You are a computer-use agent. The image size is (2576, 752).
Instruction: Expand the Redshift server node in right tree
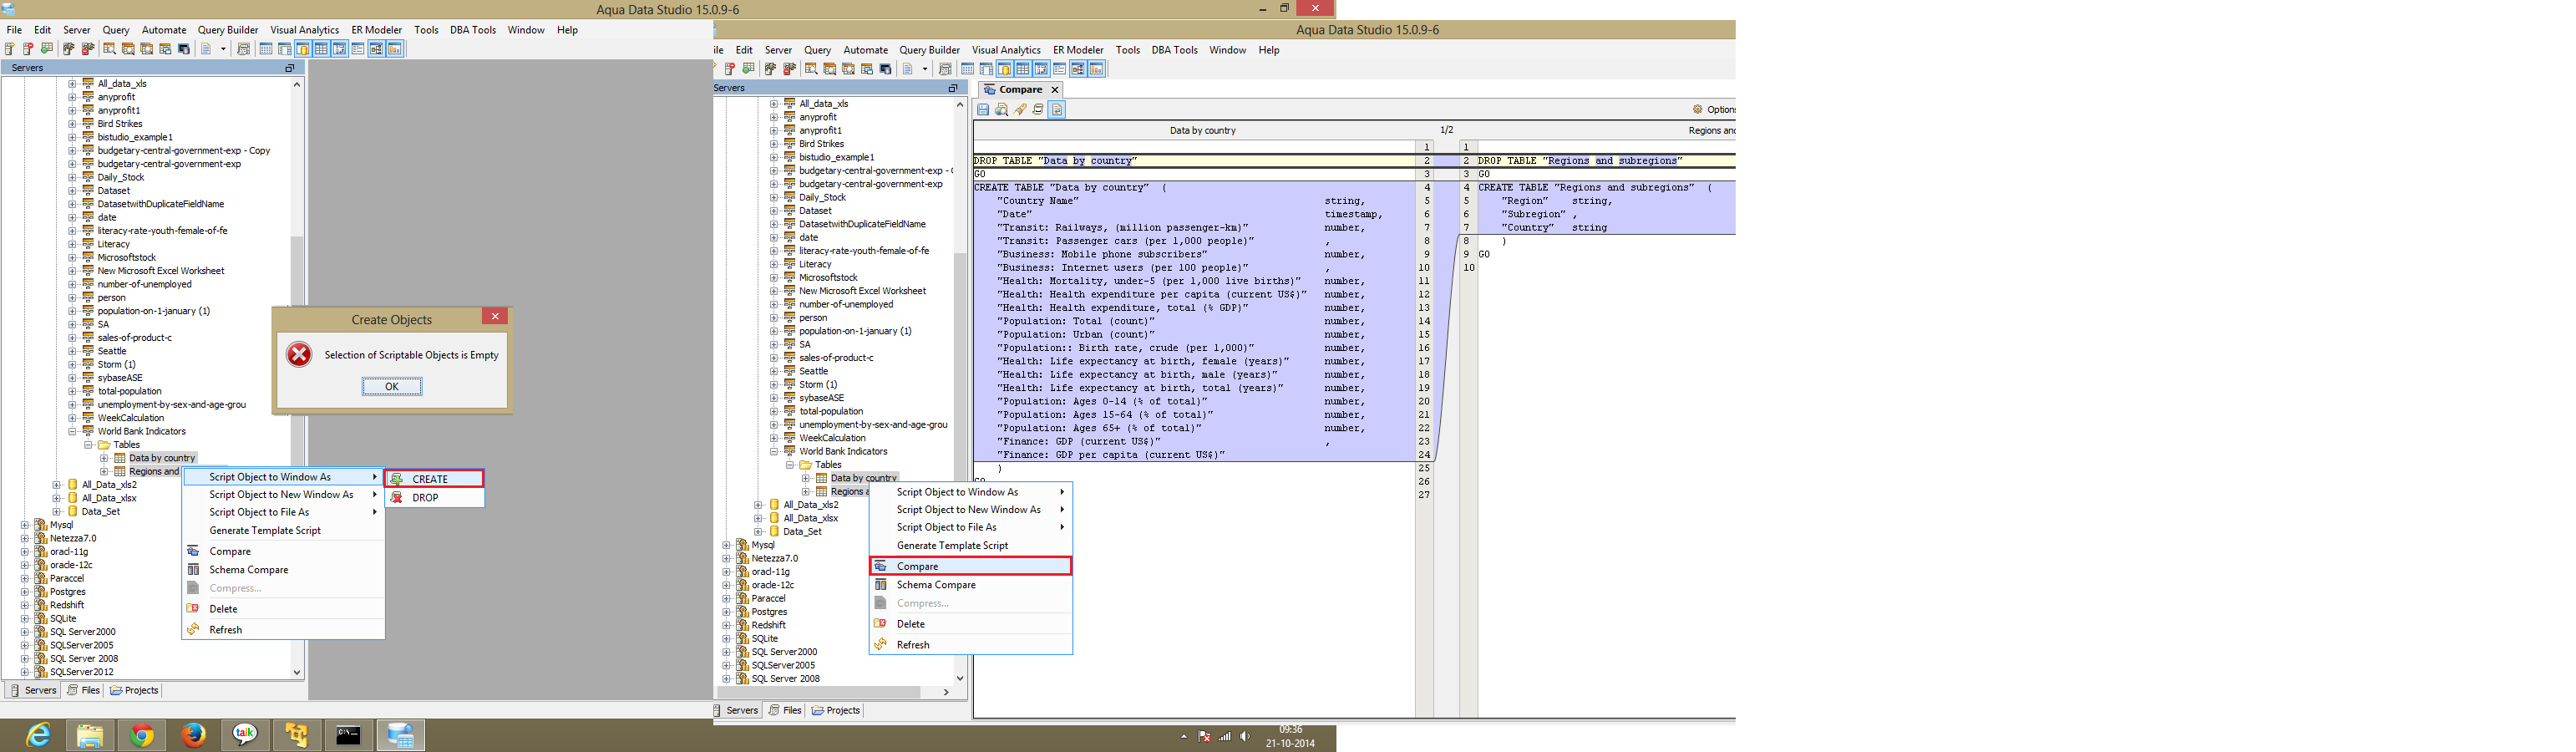pos(727,625)
